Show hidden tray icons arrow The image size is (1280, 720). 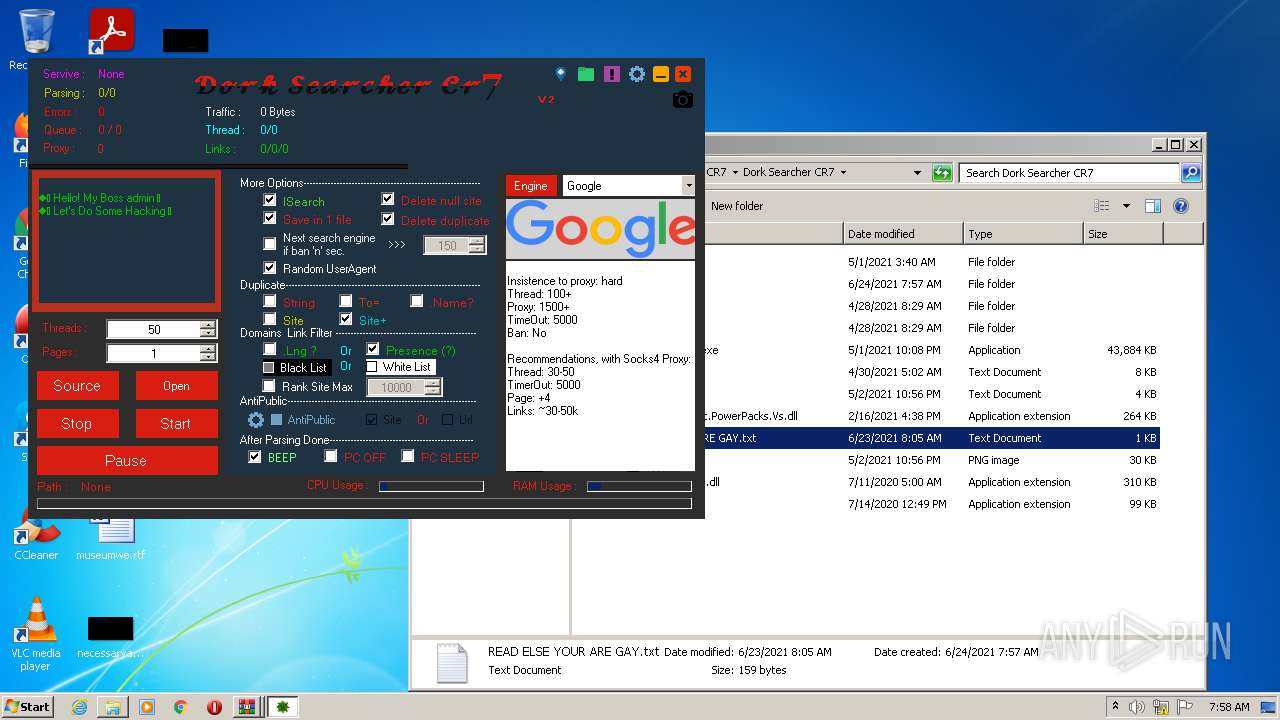point(1115,706)
